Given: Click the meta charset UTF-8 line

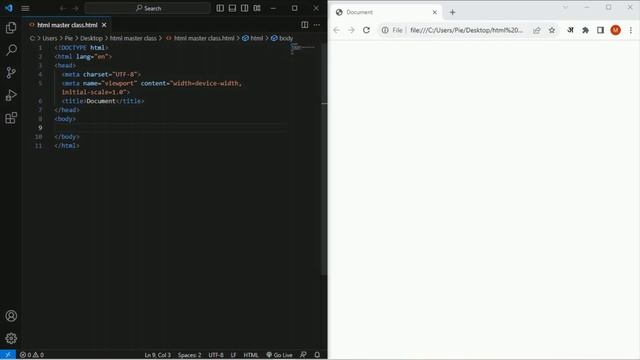Looking at the screenshot, I should [x=101, y=75].
